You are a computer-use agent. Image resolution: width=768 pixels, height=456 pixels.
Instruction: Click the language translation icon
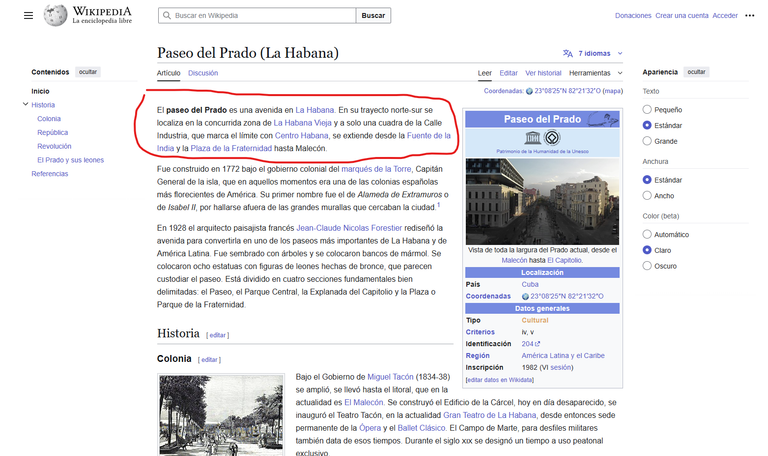[568, 53]
